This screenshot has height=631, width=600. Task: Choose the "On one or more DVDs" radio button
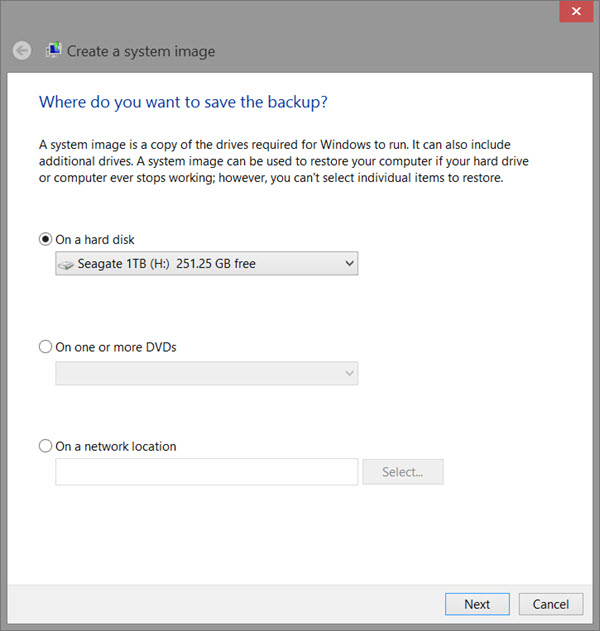click(45, 346)
